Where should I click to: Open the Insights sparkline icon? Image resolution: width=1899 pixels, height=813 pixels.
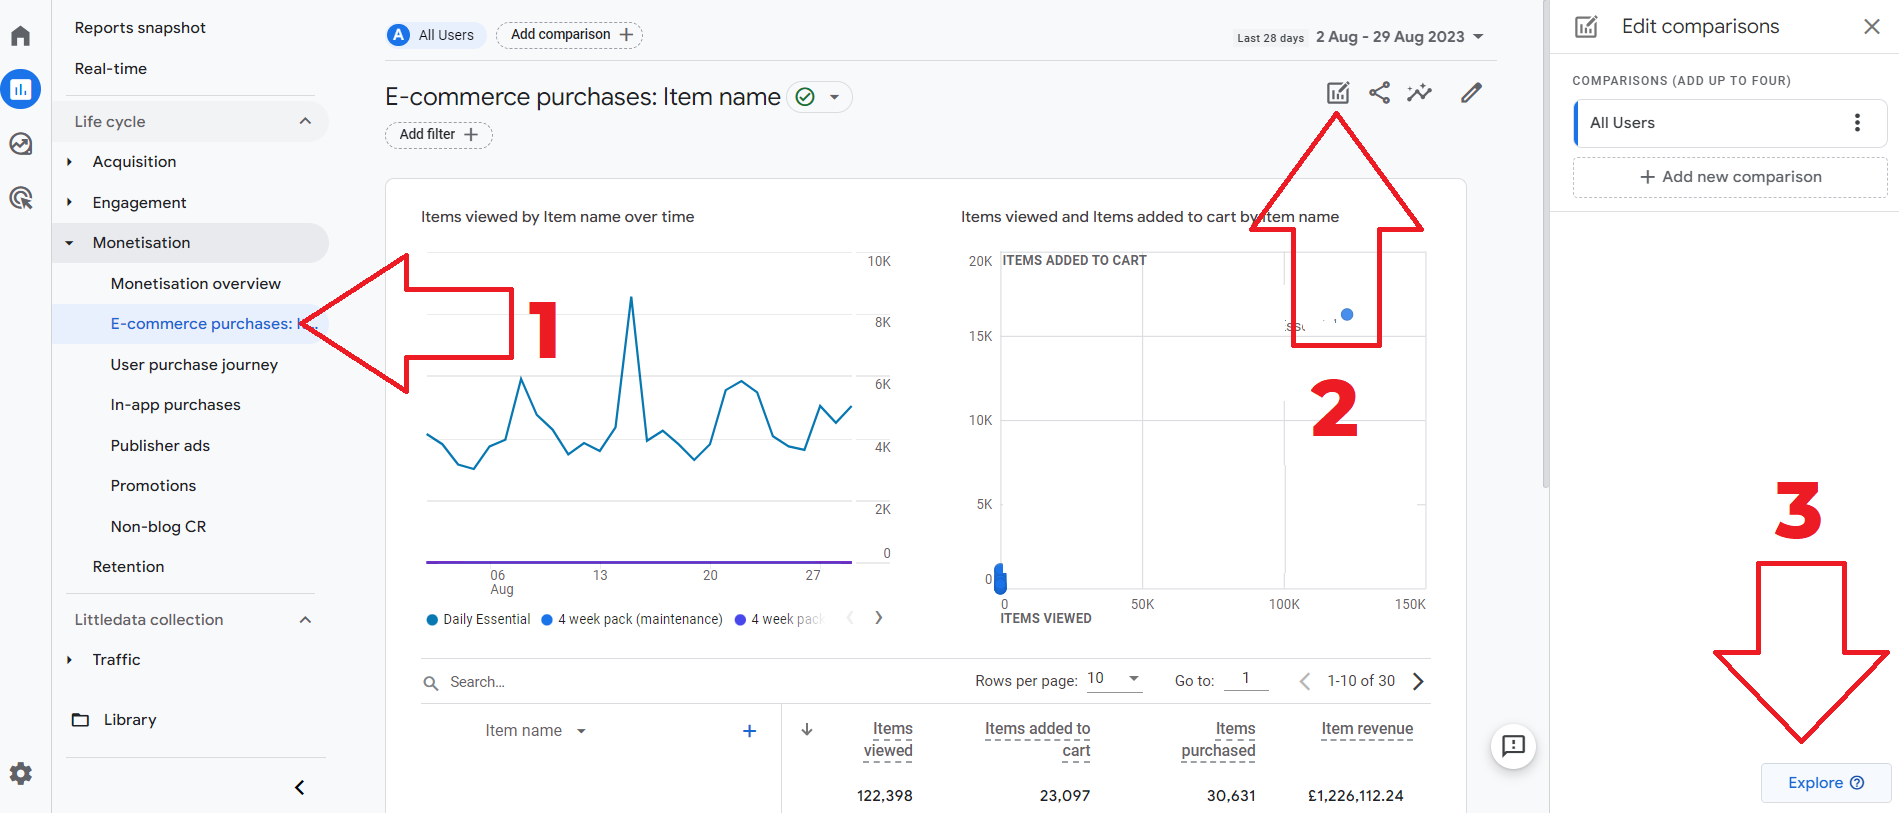1419,93
